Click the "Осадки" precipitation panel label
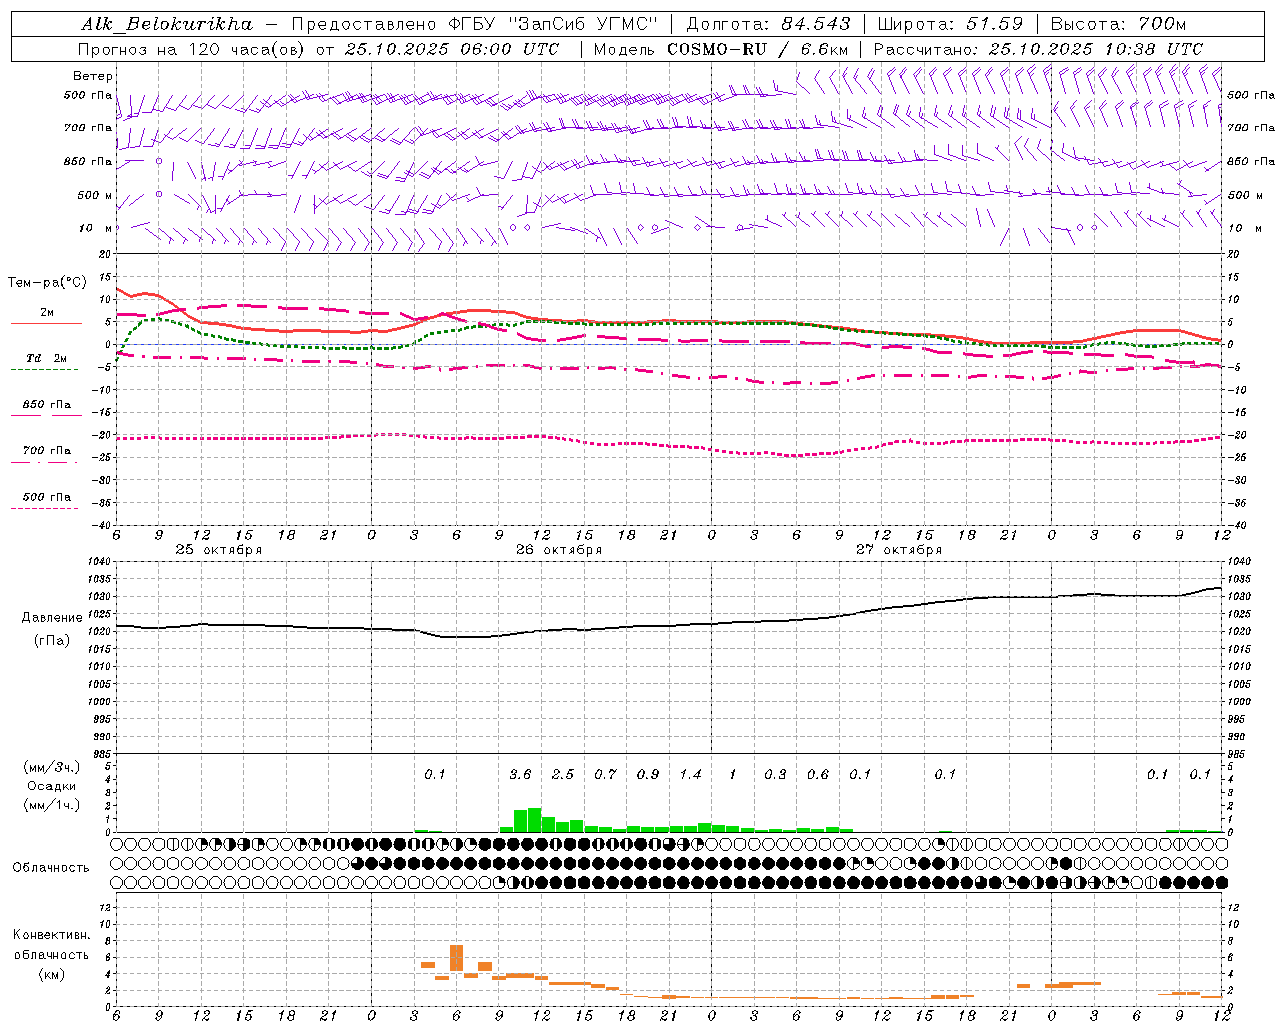 51,786
